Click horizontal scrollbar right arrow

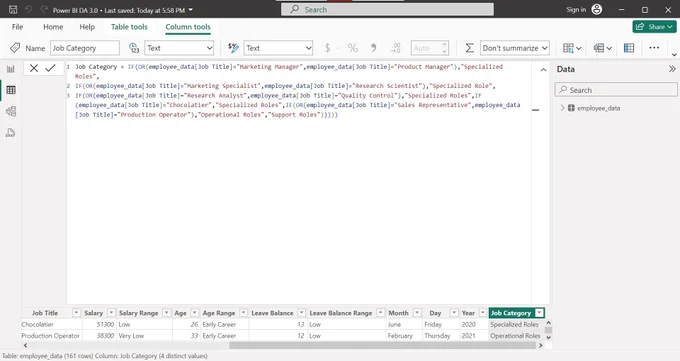click(x=541, y=345)
